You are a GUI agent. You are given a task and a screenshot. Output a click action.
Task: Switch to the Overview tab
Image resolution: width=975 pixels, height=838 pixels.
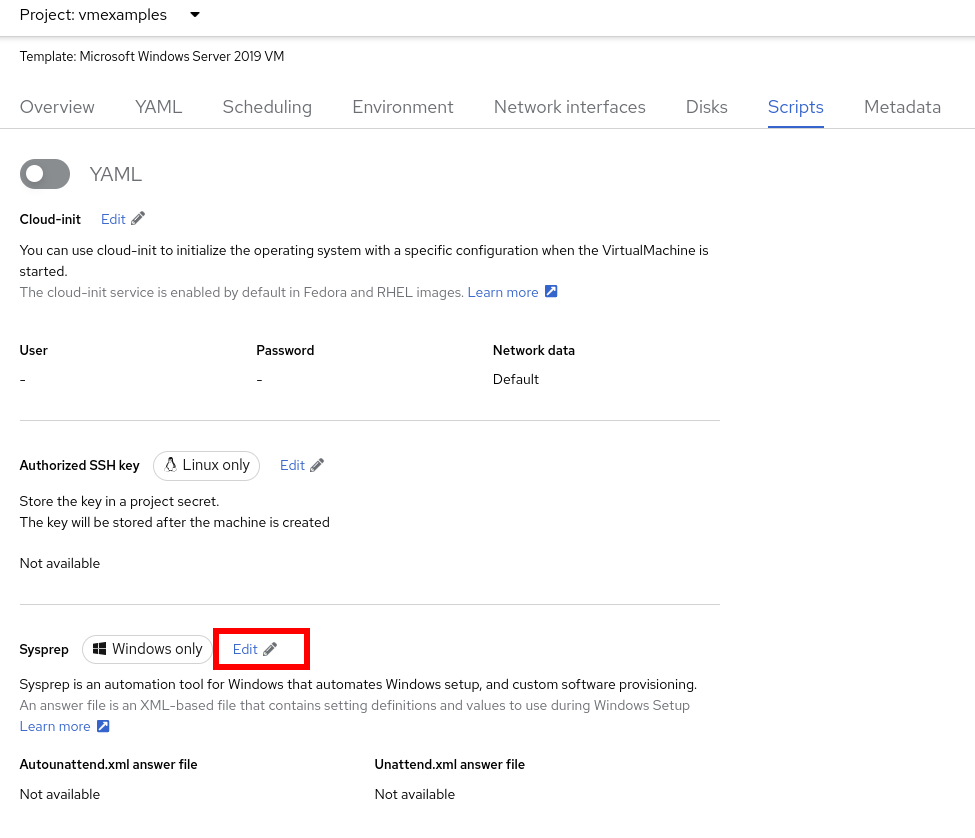(x=57, y=107)
